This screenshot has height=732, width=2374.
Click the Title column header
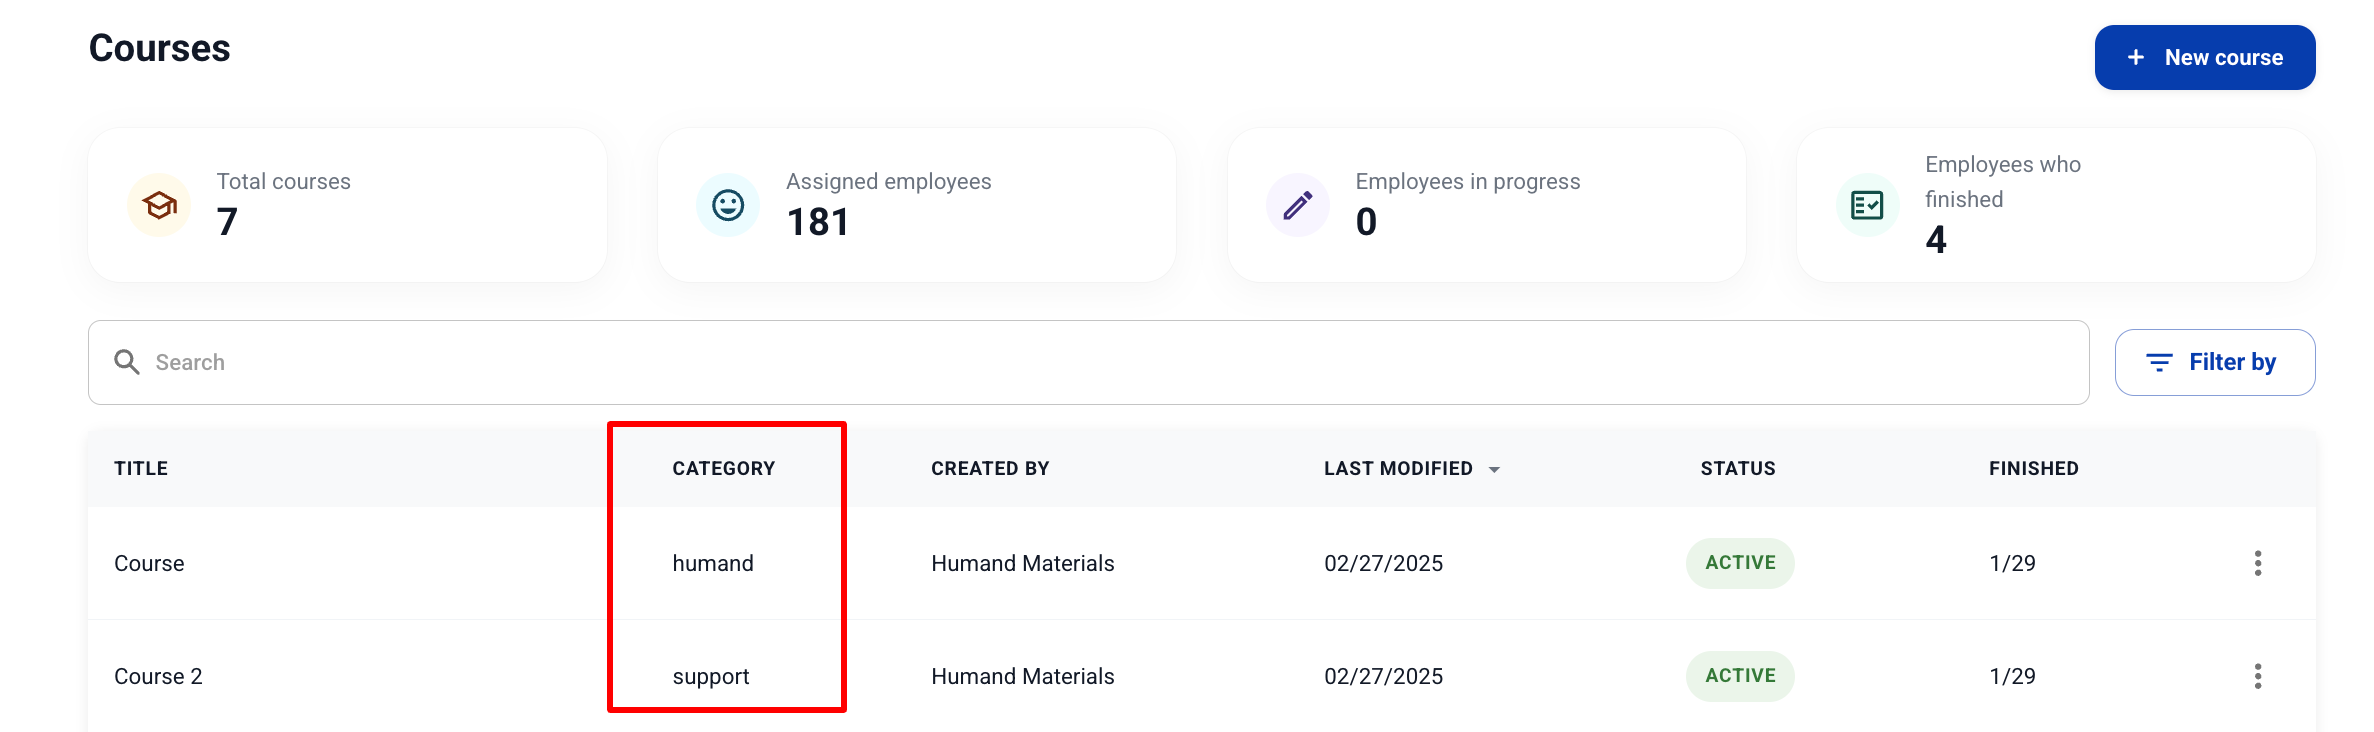[141, 468]
